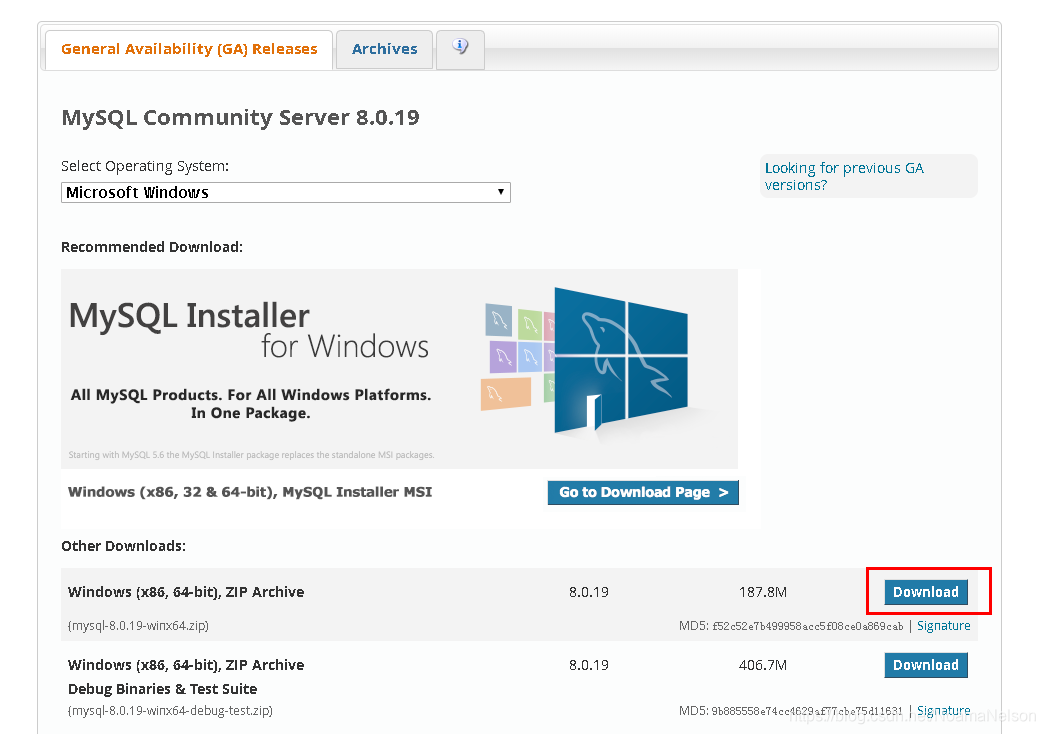Click the 187.8M size value
1045x734 pixels.
point(763,592)
